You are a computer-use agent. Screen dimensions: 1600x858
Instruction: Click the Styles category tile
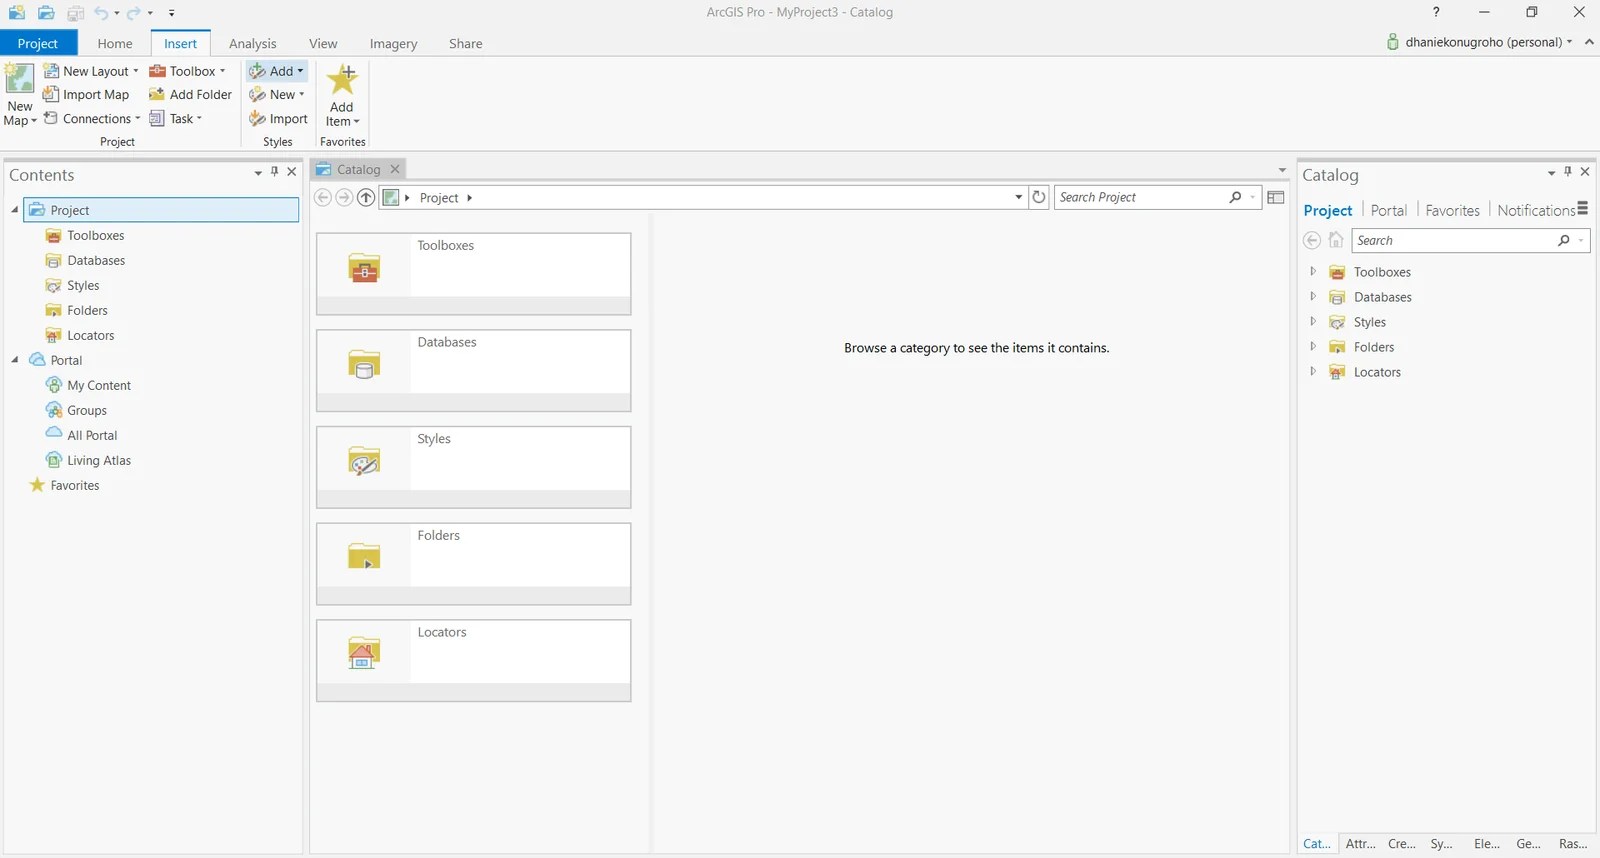(x=474, y=467)
